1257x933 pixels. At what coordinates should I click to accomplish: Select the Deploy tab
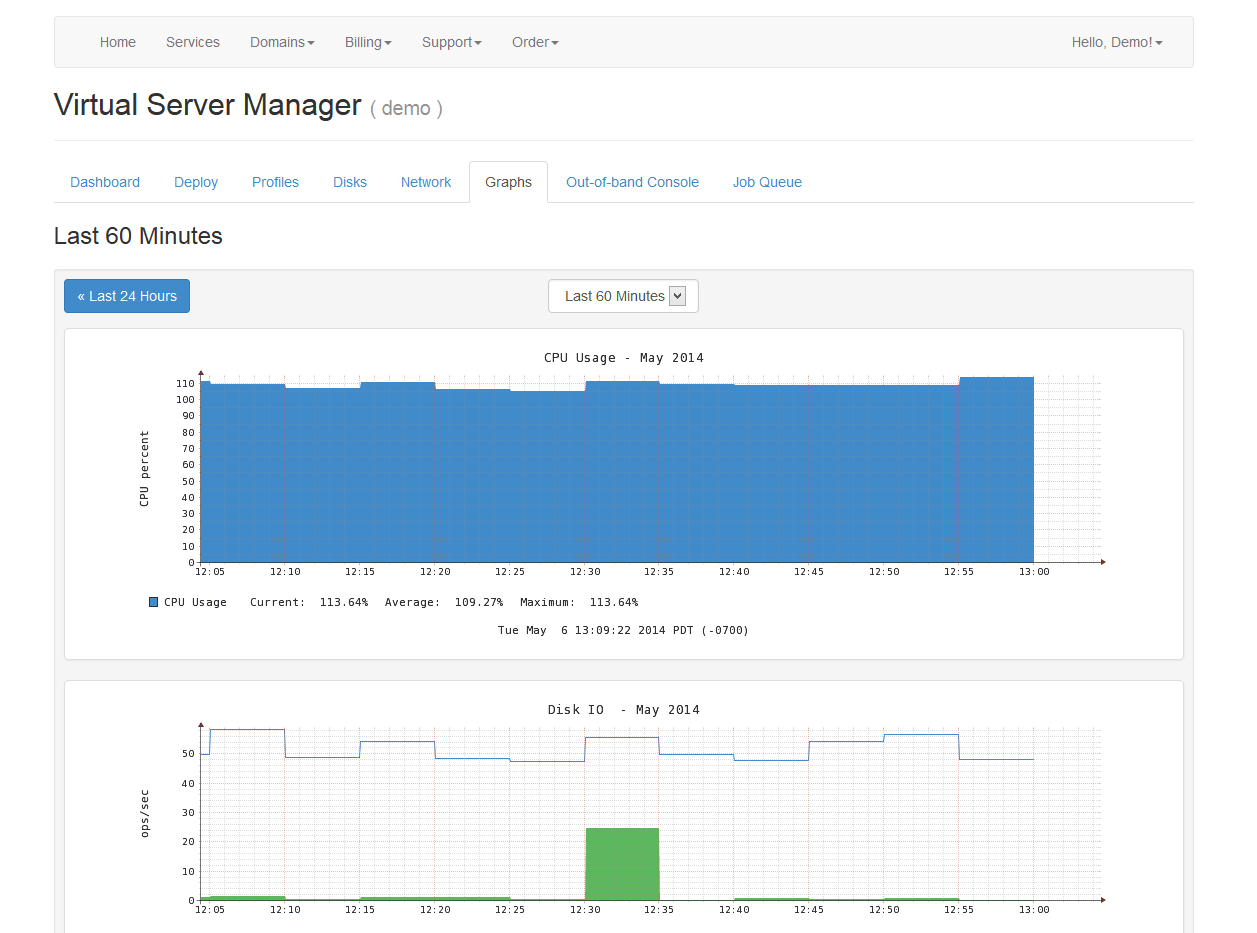[196, 182]
